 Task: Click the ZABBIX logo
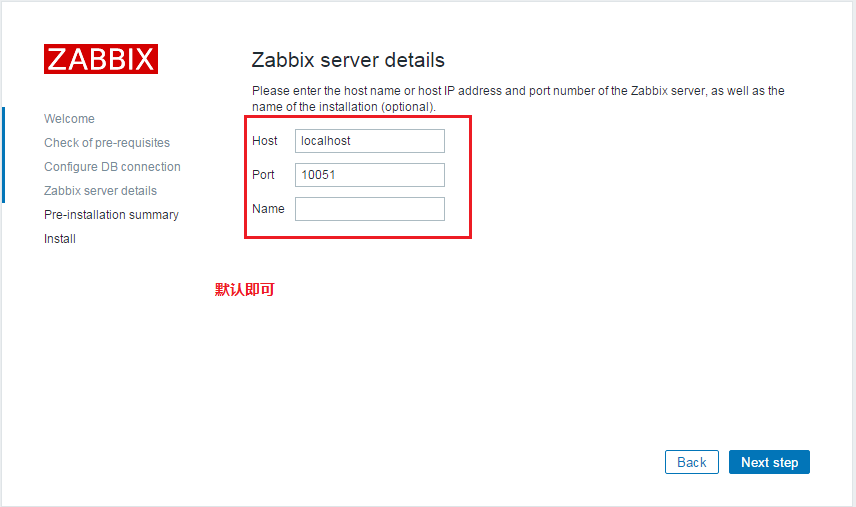(101, 59)
